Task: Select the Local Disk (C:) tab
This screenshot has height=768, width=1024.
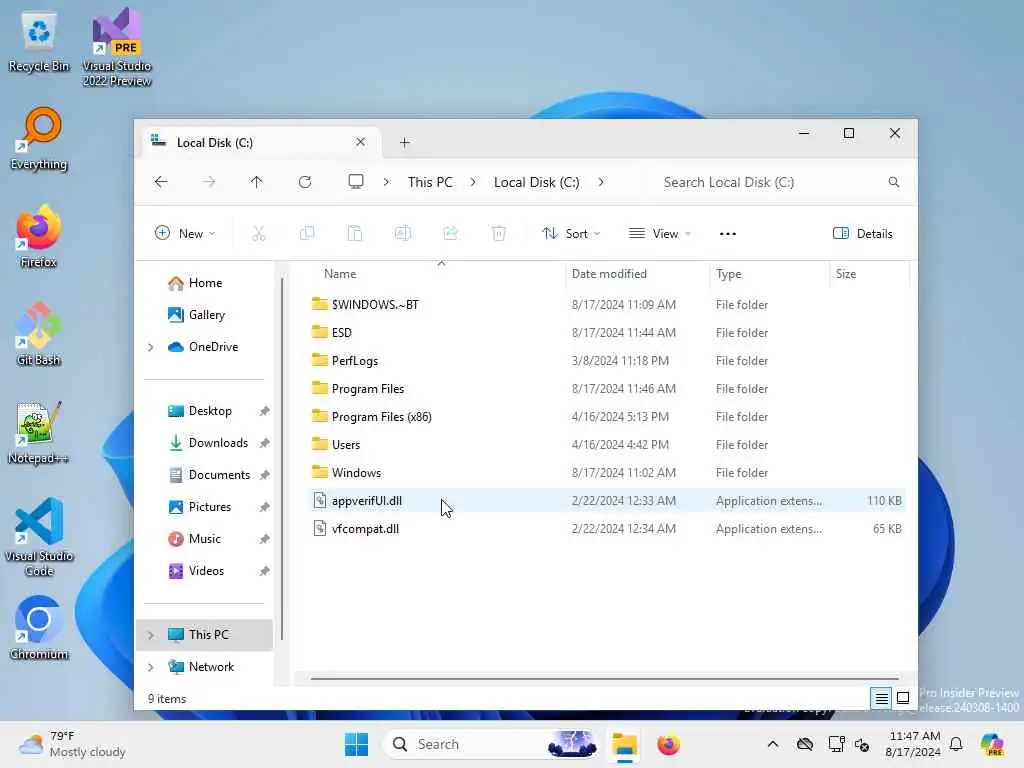Action: pos(260,142)
